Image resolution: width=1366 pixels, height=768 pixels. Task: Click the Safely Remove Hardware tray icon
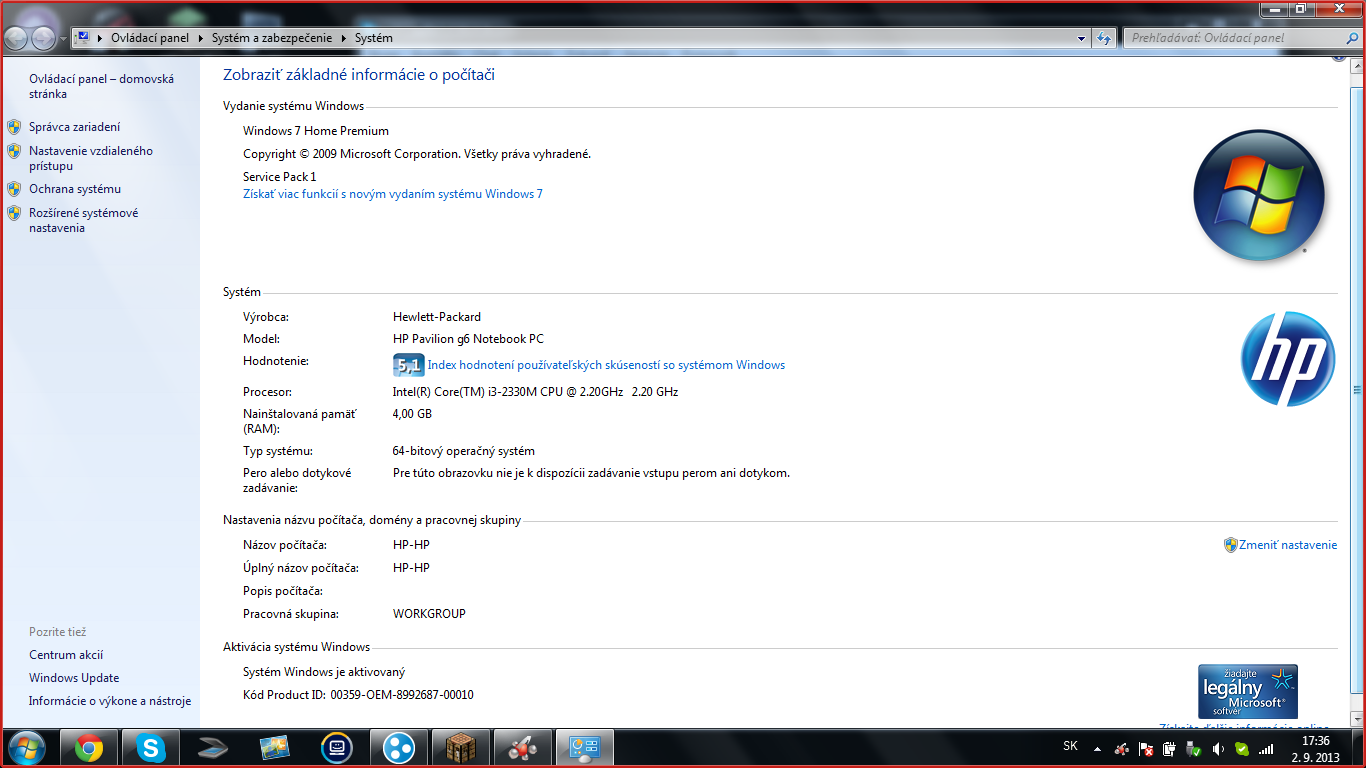tap(1194, 748)
